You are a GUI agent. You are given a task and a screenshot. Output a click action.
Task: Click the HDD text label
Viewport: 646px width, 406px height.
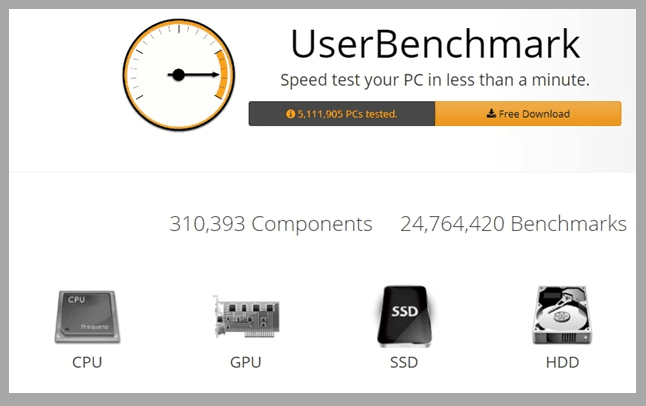[562, 362]
